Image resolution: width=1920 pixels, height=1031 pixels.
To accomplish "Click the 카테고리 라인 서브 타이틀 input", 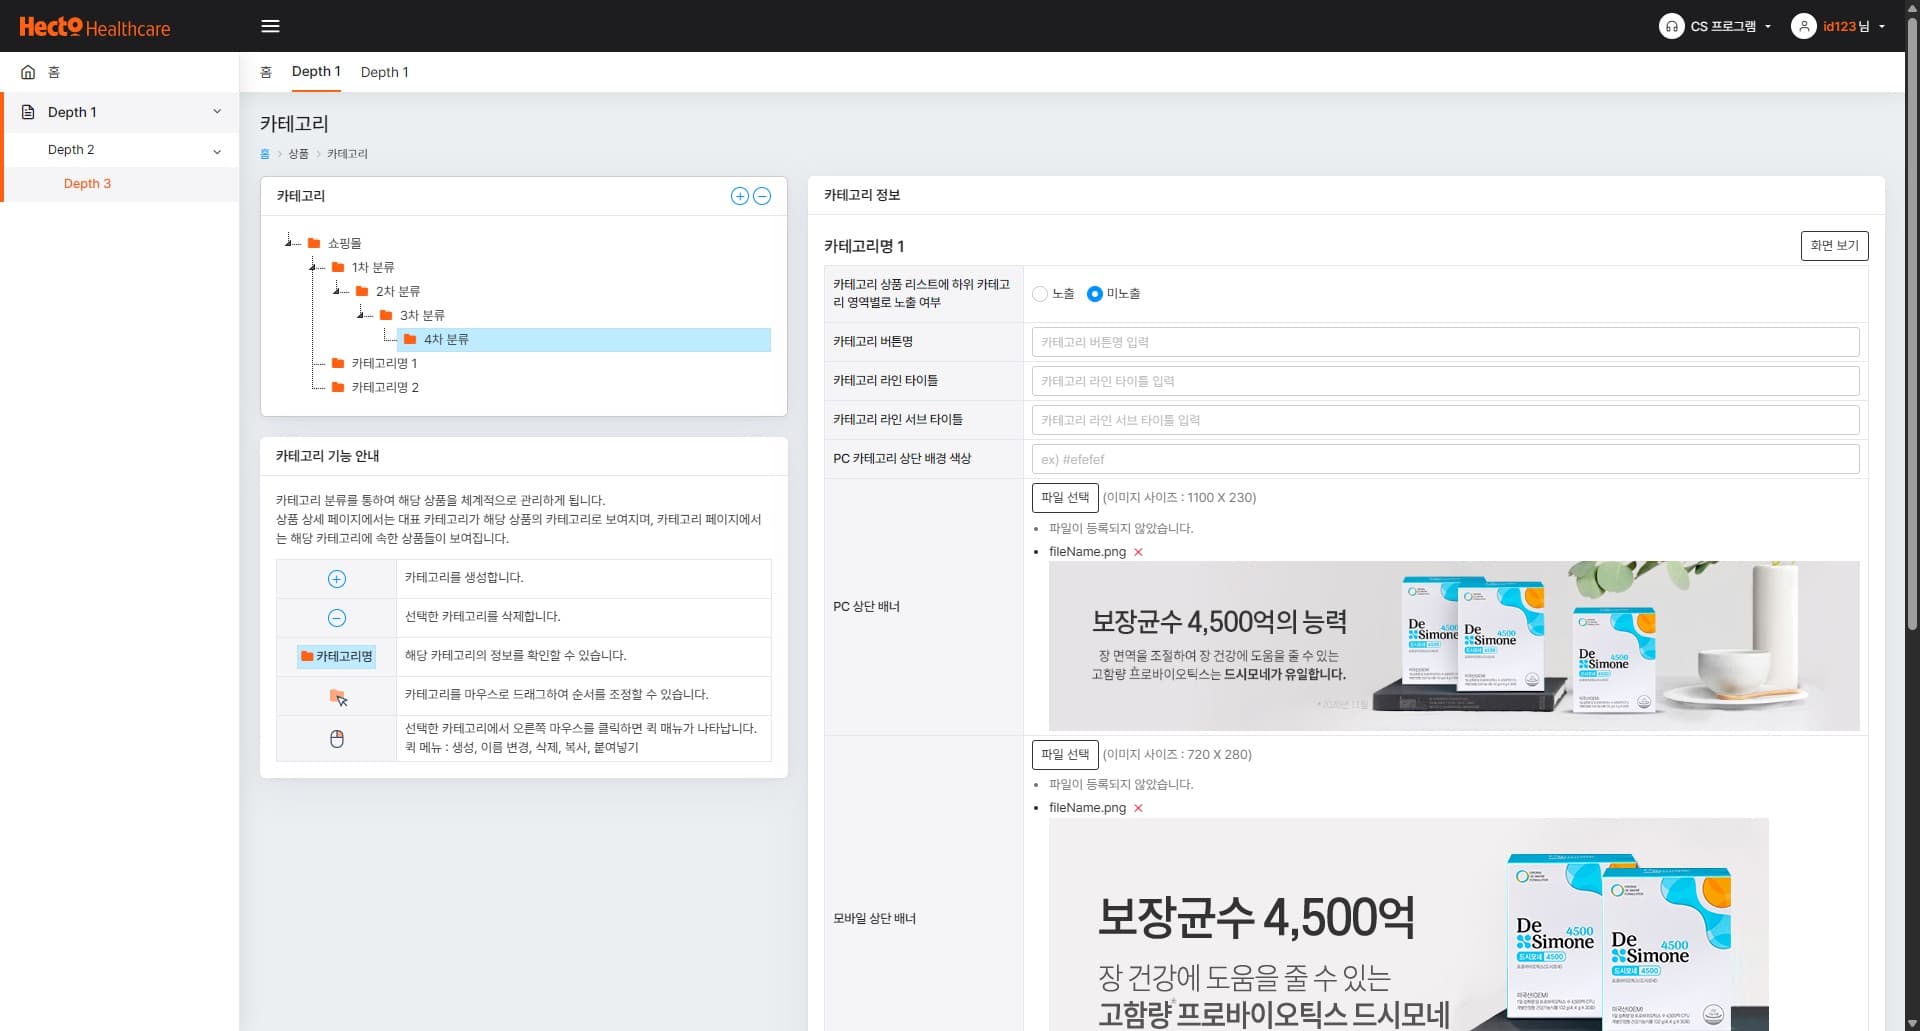I will (1445, 421).
